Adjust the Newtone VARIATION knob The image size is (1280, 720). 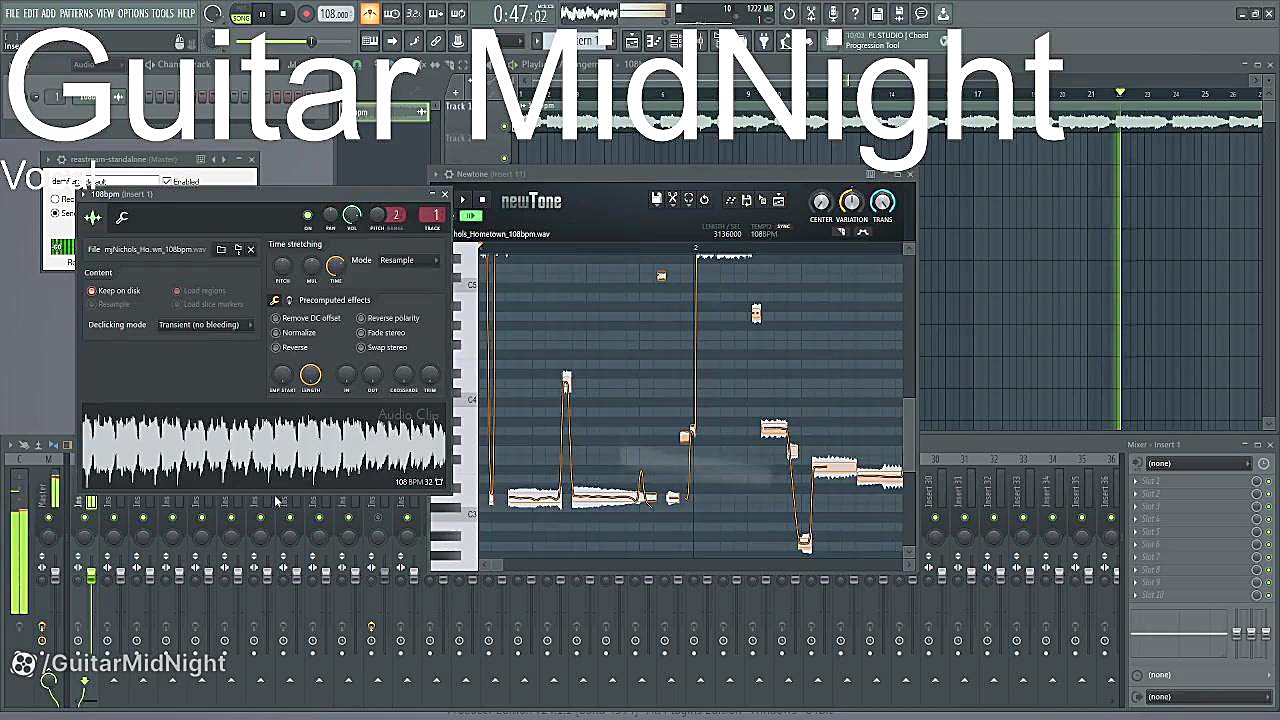click(851, 202)
